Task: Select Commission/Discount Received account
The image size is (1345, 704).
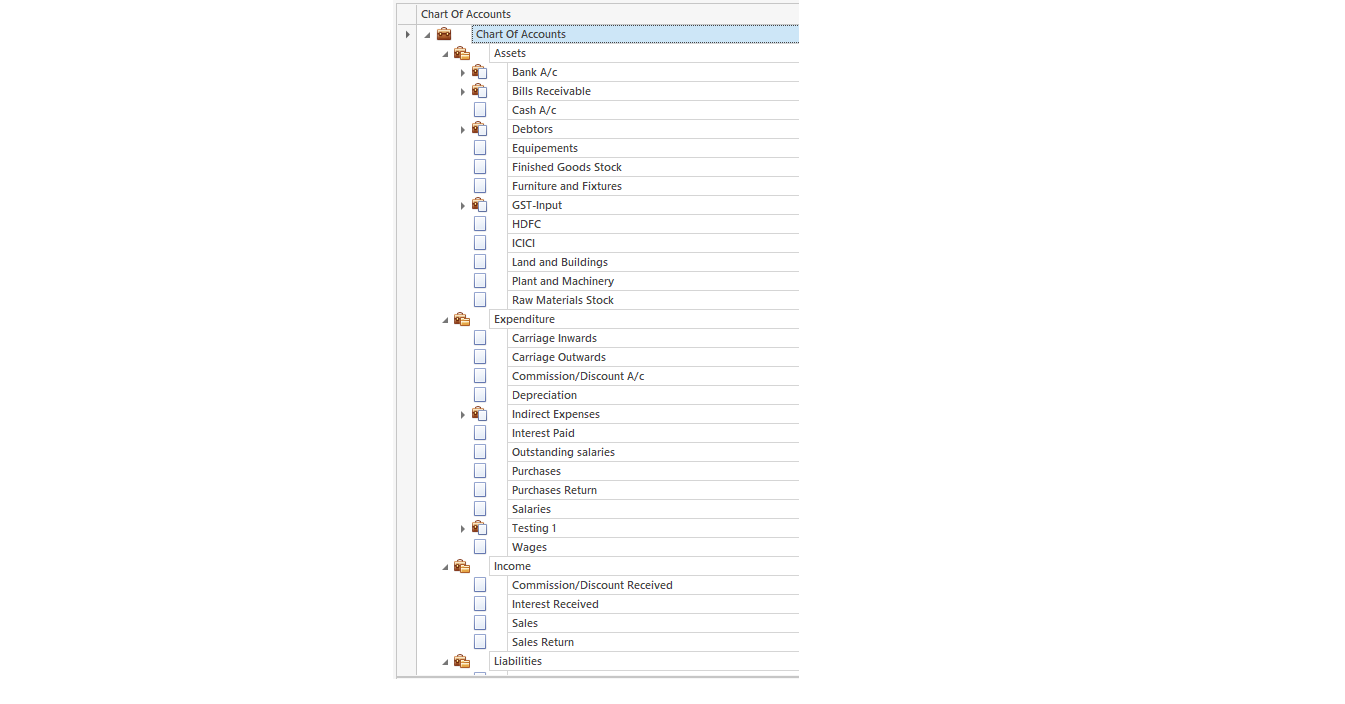Action: [591, 585]
